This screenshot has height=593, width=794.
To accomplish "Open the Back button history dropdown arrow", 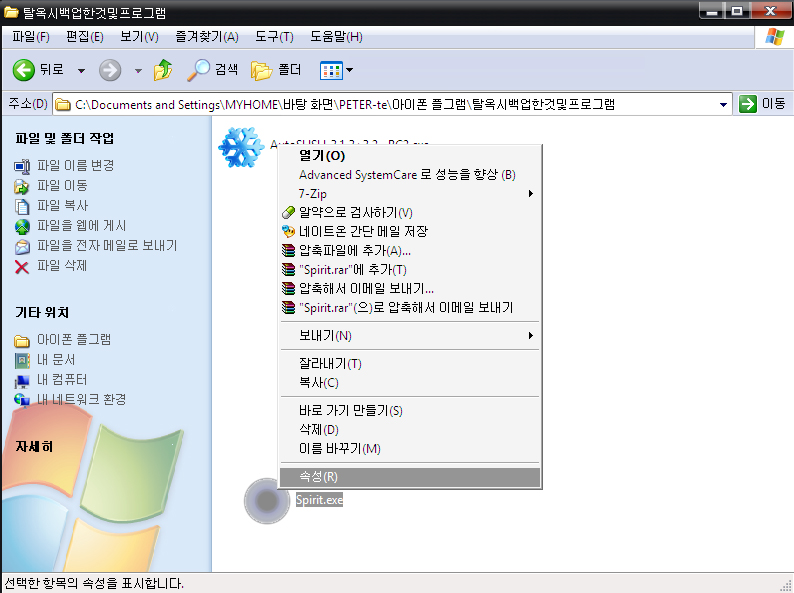I will click(82, 71).
